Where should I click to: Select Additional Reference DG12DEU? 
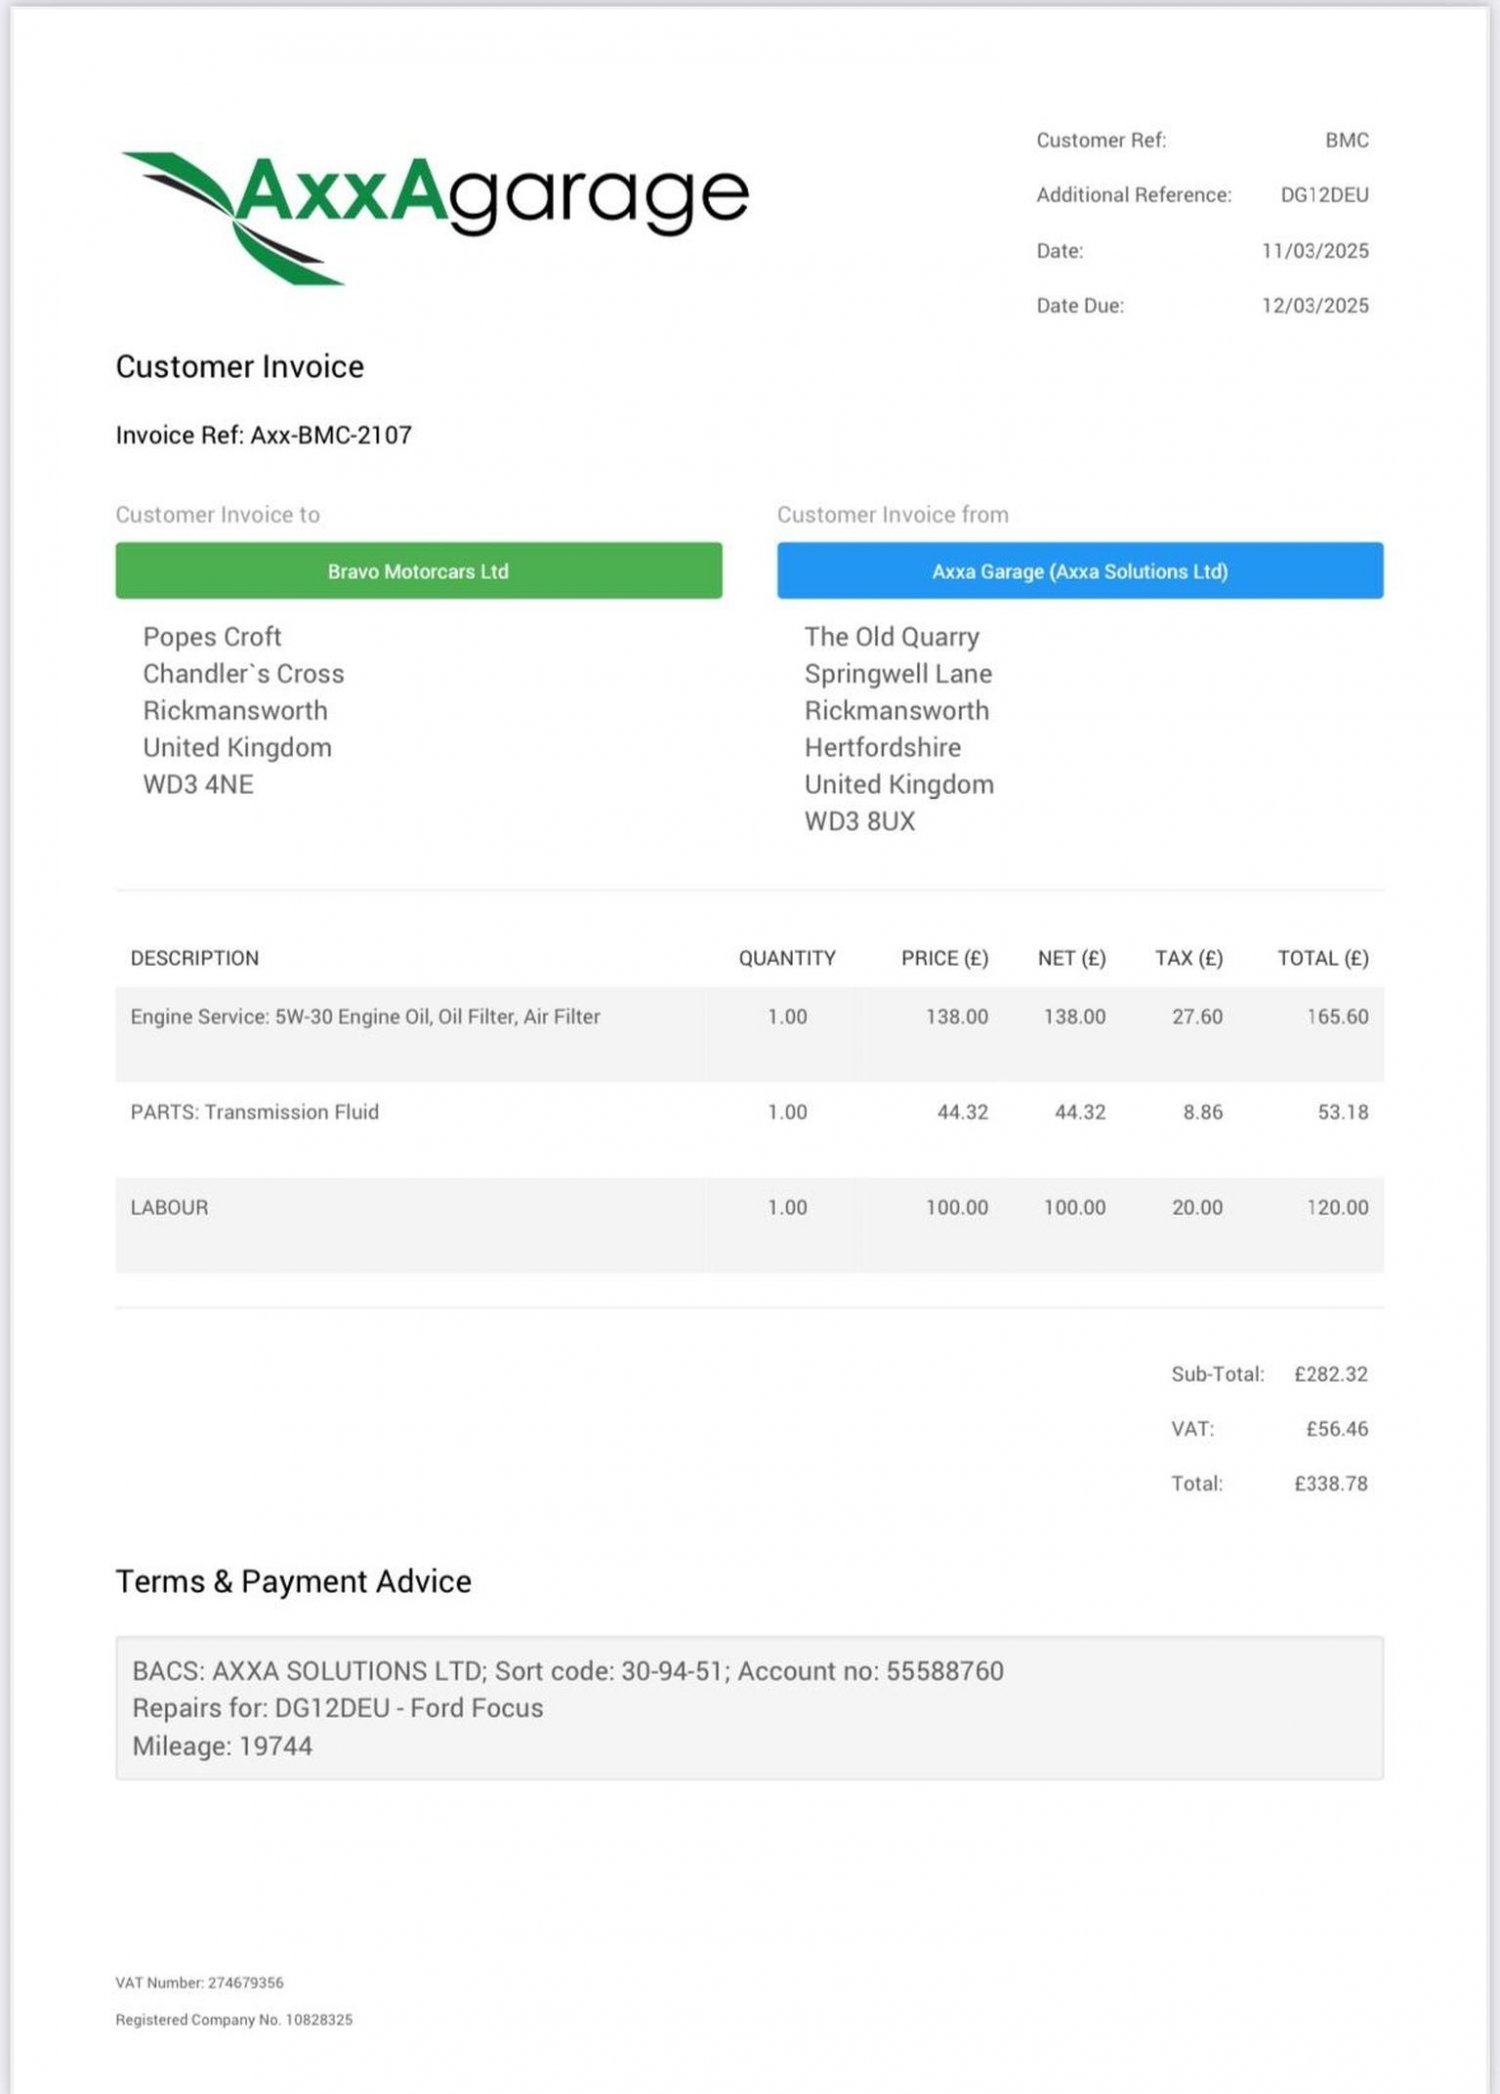(x=1324, y=195)
